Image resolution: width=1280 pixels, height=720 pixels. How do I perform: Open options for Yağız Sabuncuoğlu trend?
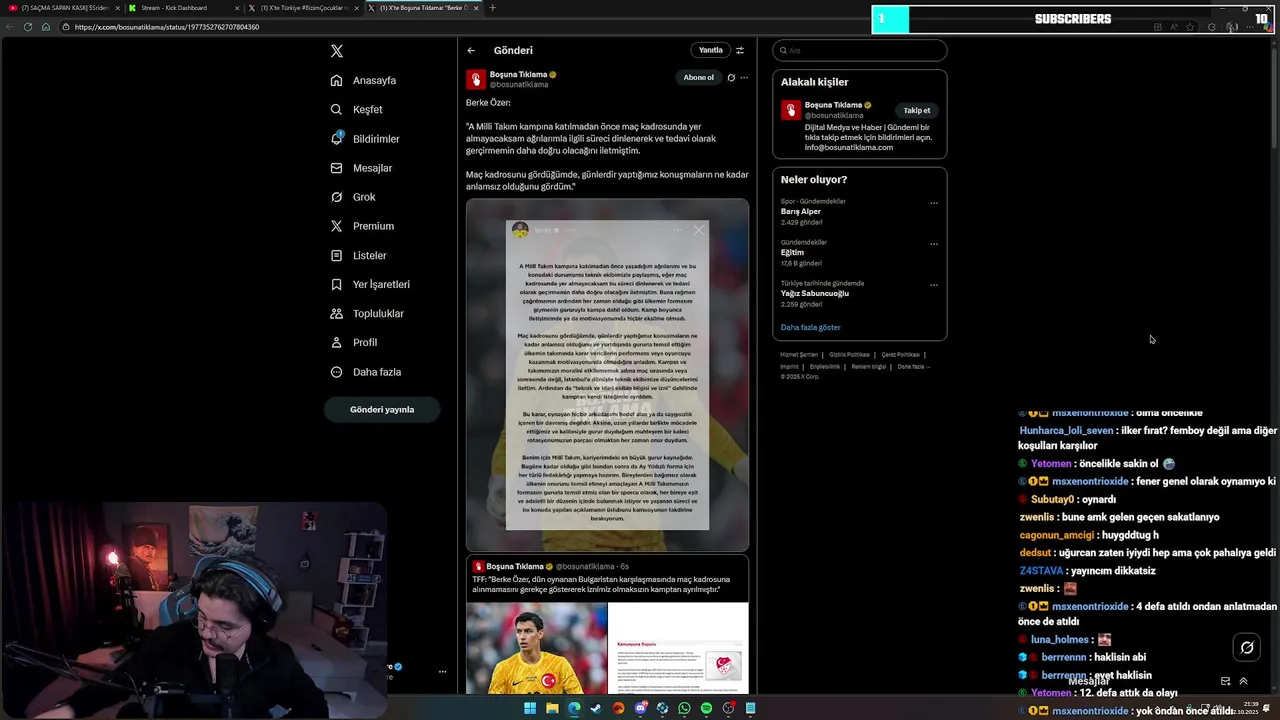point(934,285)
